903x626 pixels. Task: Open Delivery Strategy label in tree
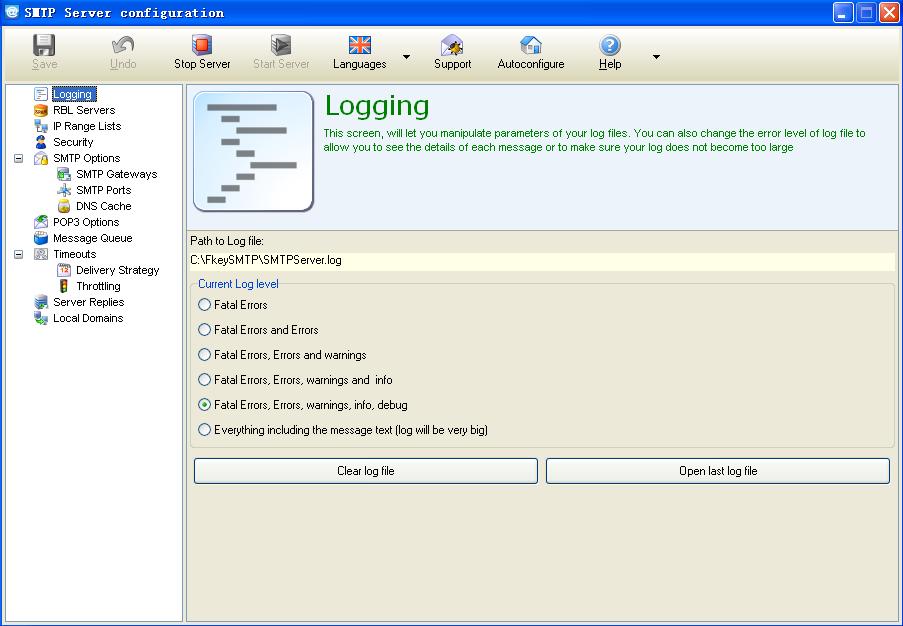pyautogui.click(x=117, y=270)
